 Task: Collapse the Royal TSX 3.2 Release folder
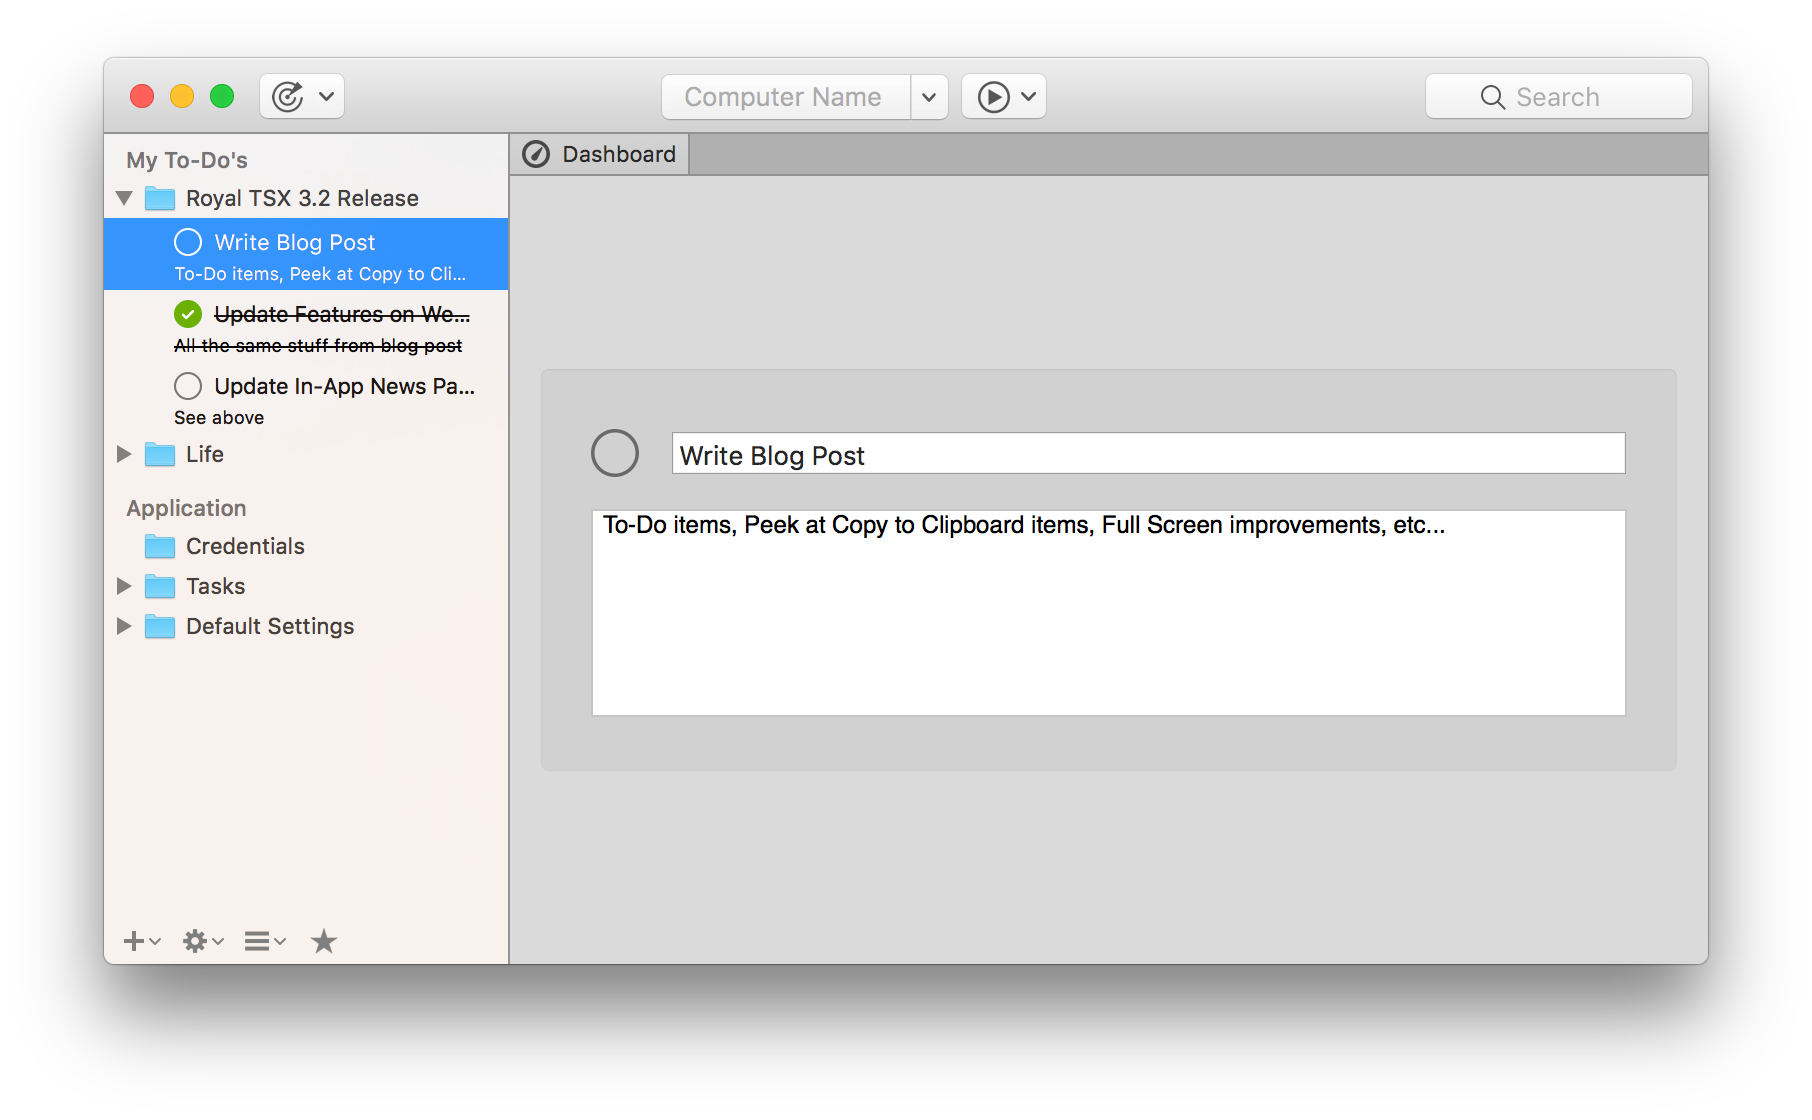(124, 198)
